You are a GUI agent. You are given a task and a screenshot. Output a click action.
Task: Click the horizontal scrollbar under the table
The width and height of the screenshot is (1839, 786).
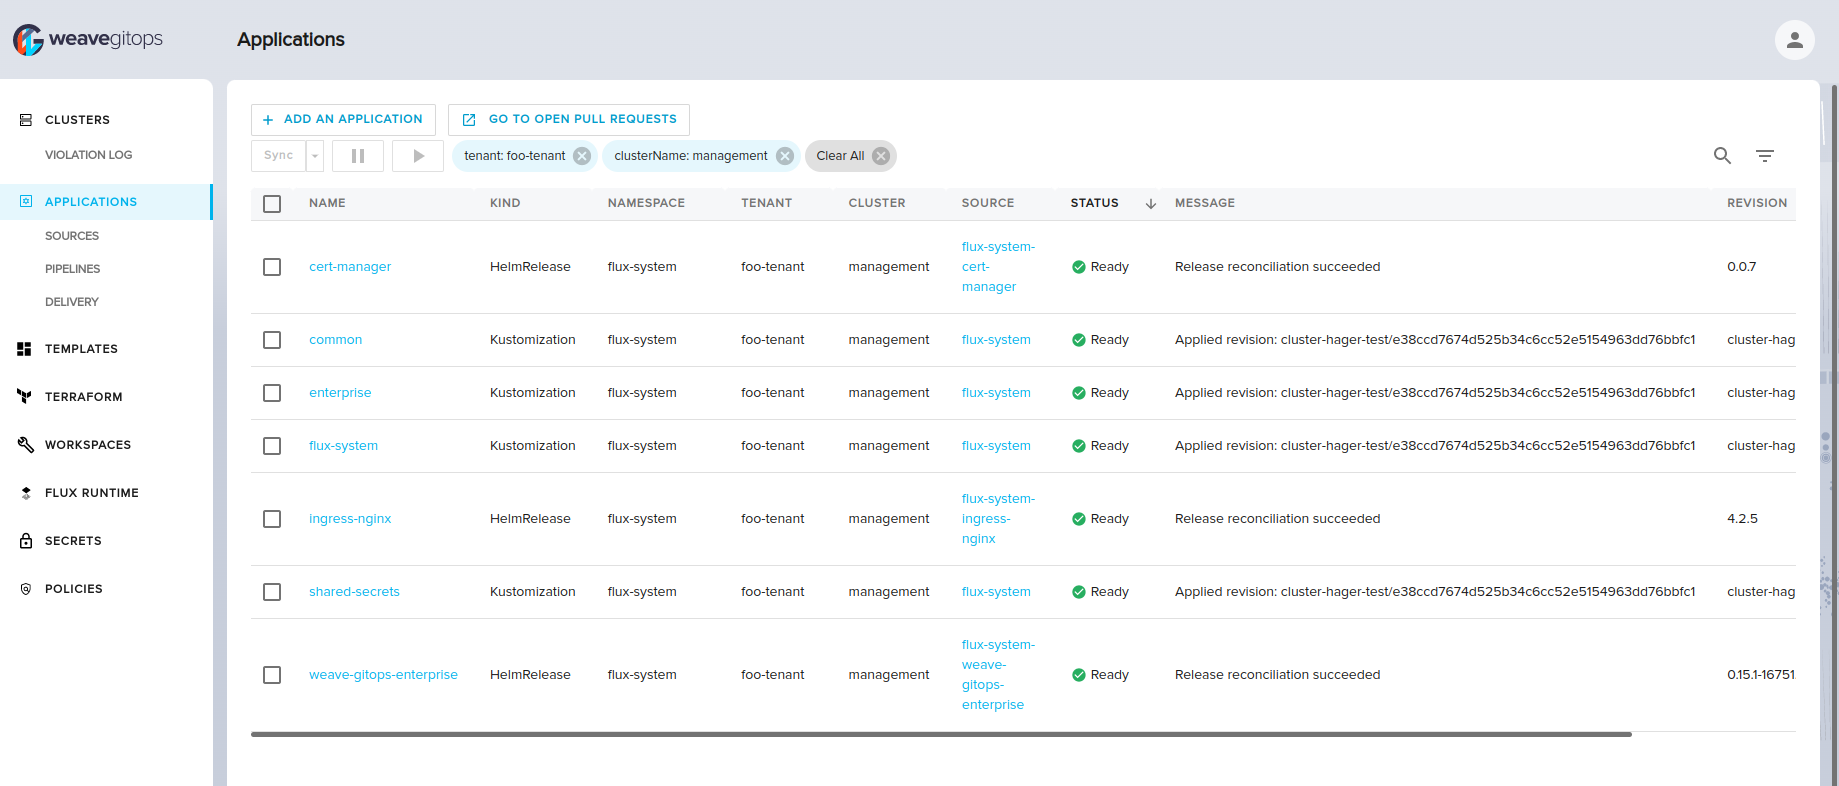[x=941, y=735]
